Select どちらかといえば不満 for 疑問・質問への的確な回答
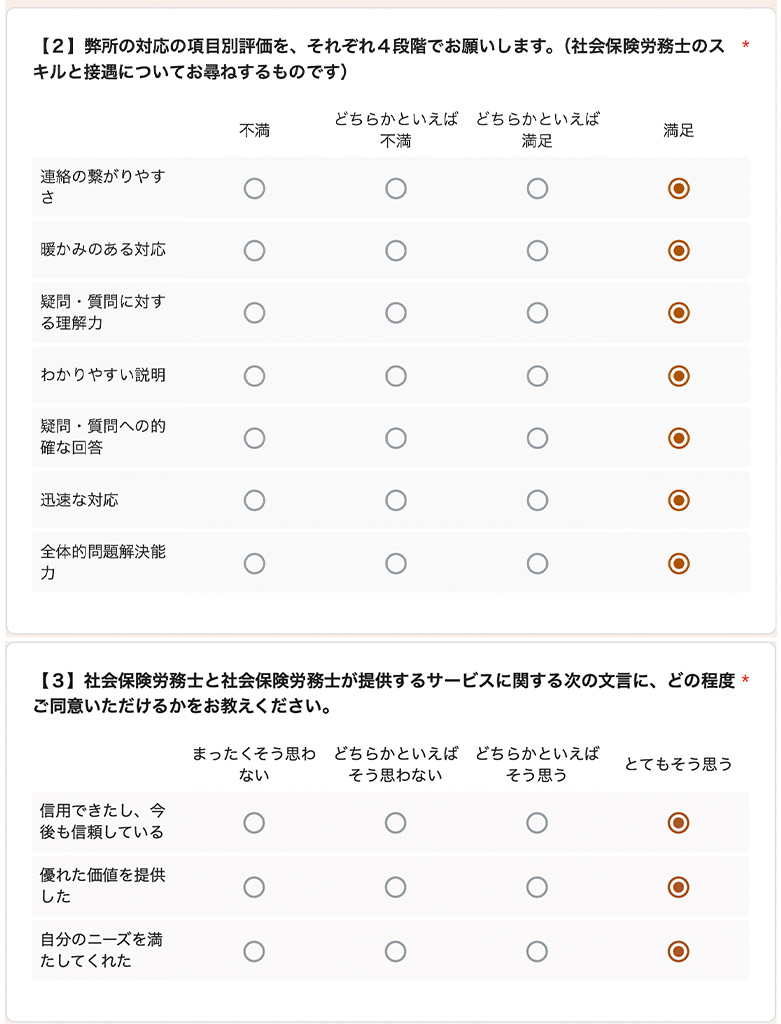Screen dimensions: 781x1024 click(x=395, y=438)
